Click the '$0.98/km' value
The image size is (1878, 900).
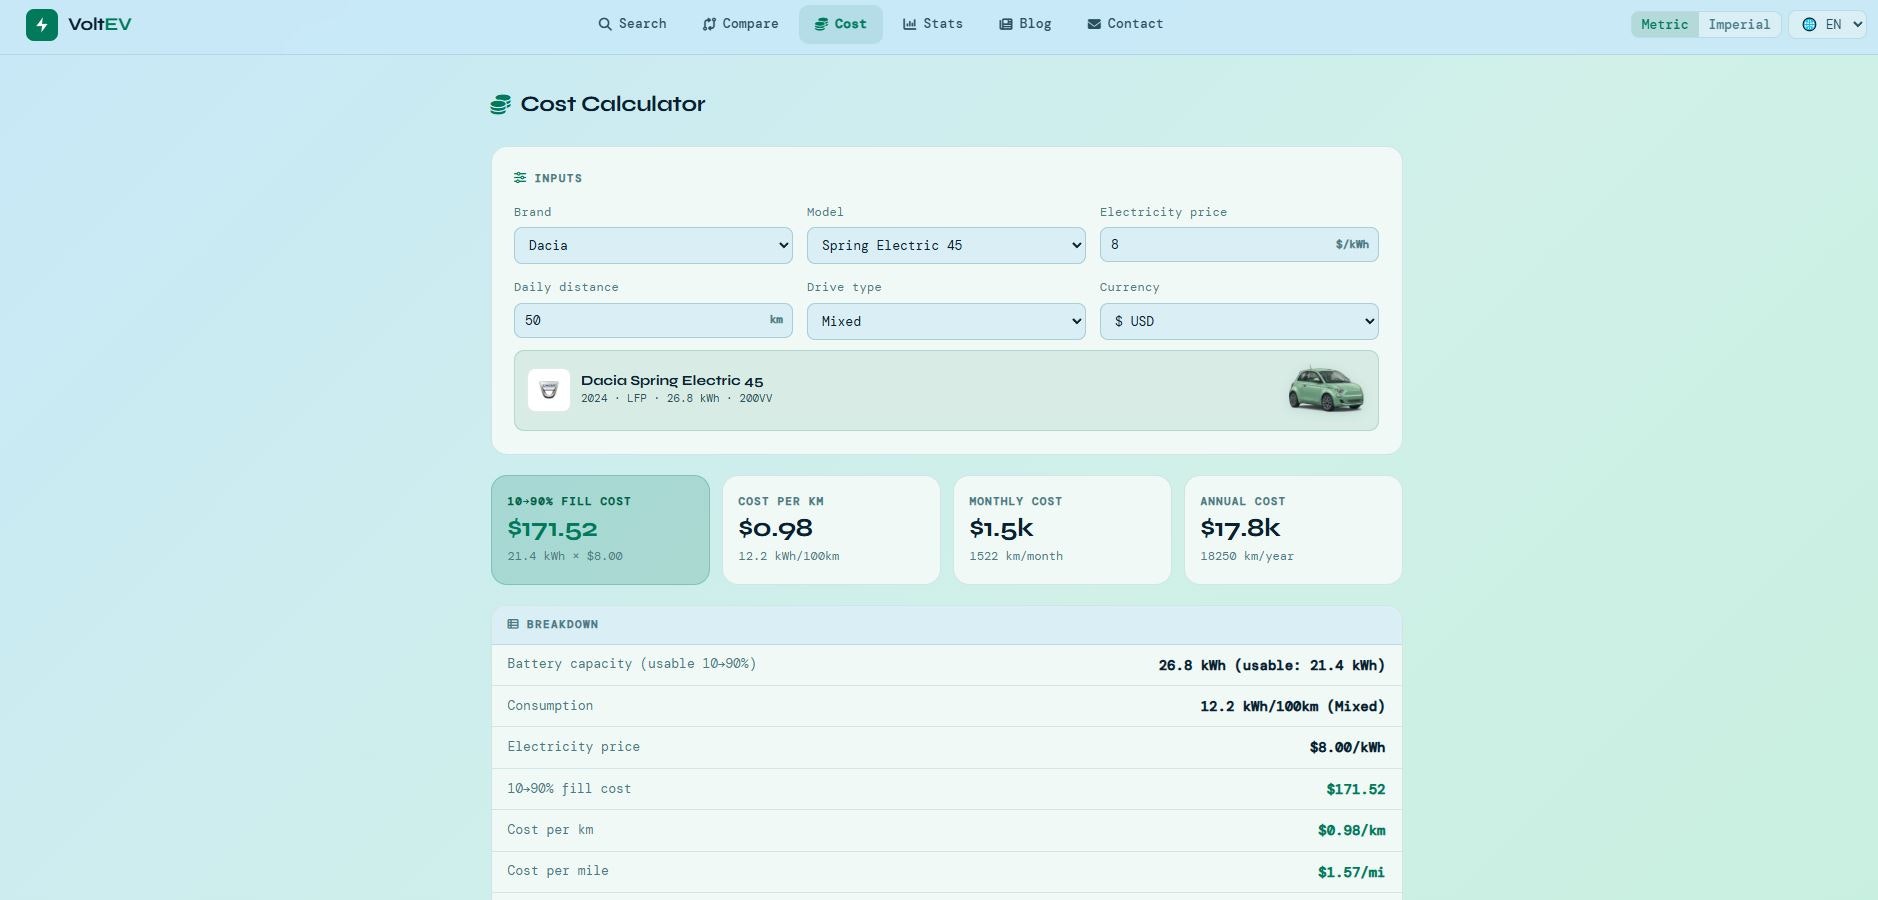point(1352,830)
